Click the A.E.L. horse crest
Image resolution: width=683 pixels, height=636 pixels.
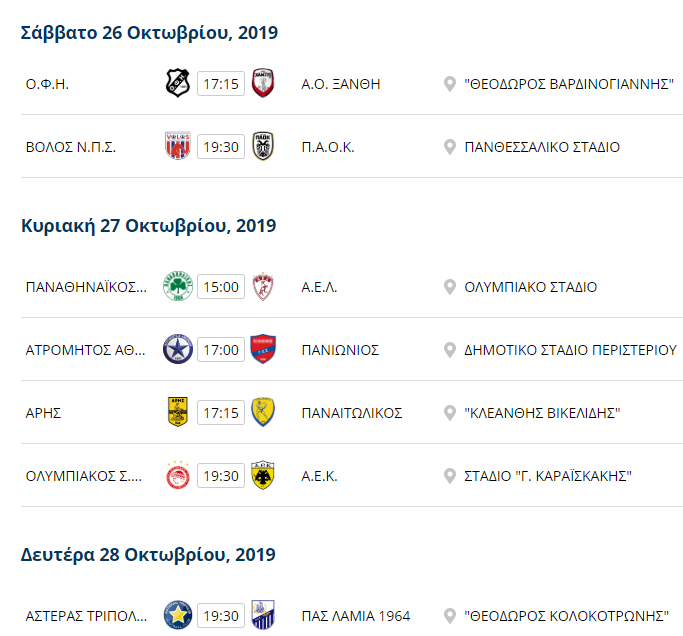click(263, 287)
